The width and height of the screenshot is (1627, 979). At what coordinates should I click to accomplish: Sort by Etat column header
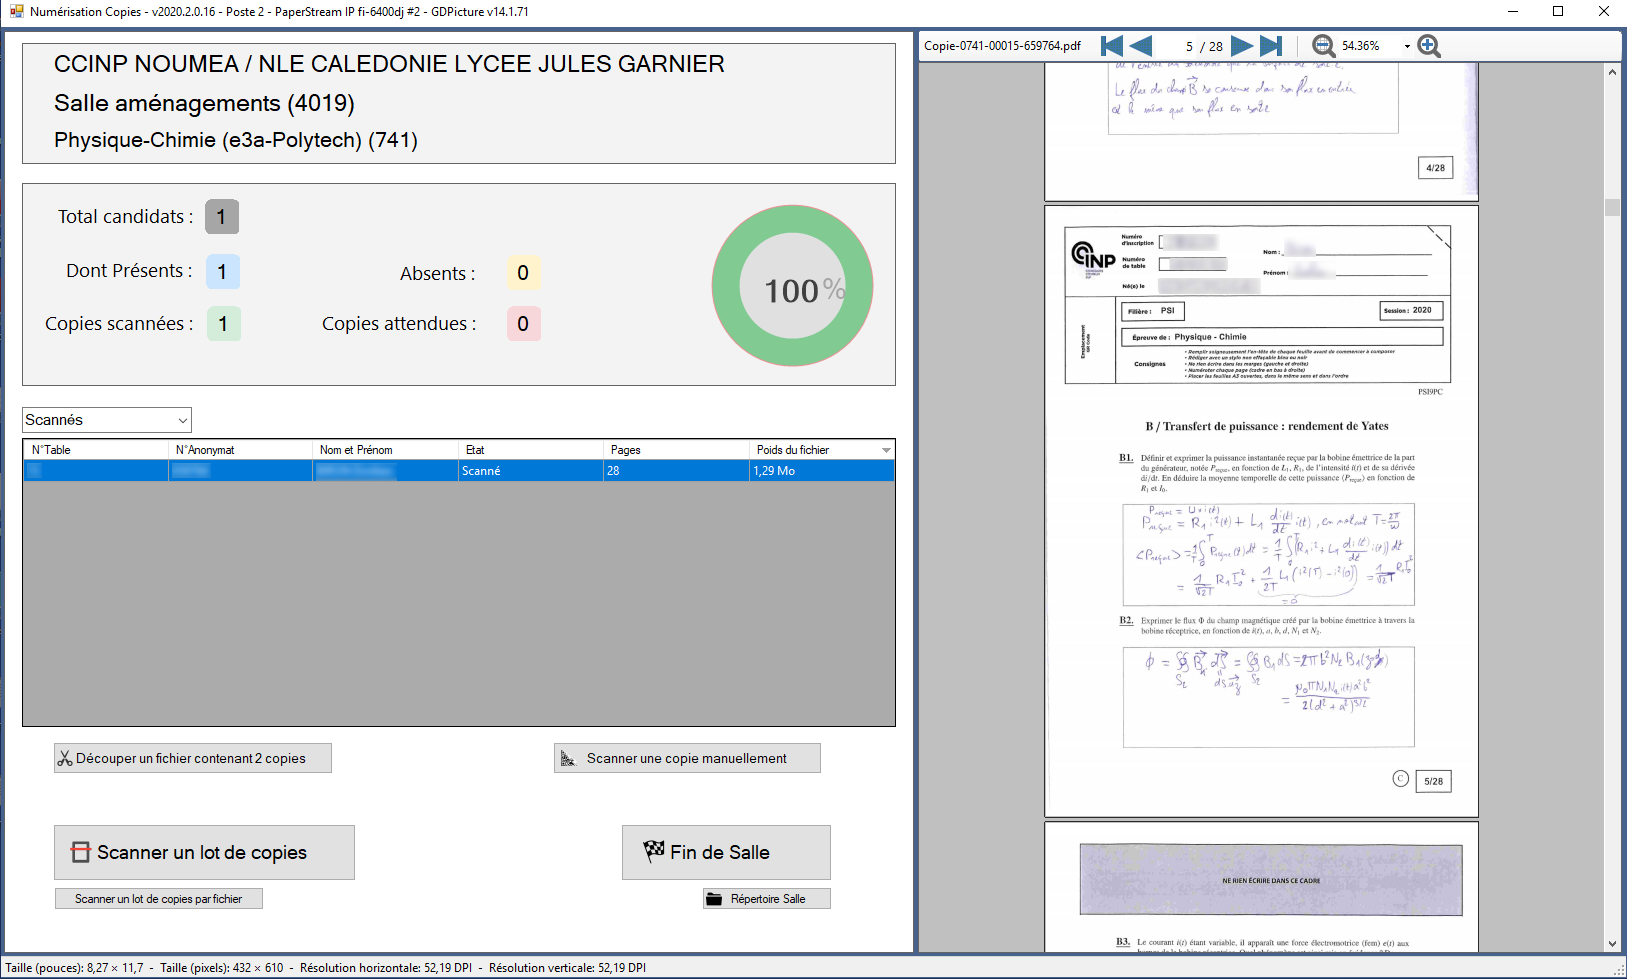(531, 450)
